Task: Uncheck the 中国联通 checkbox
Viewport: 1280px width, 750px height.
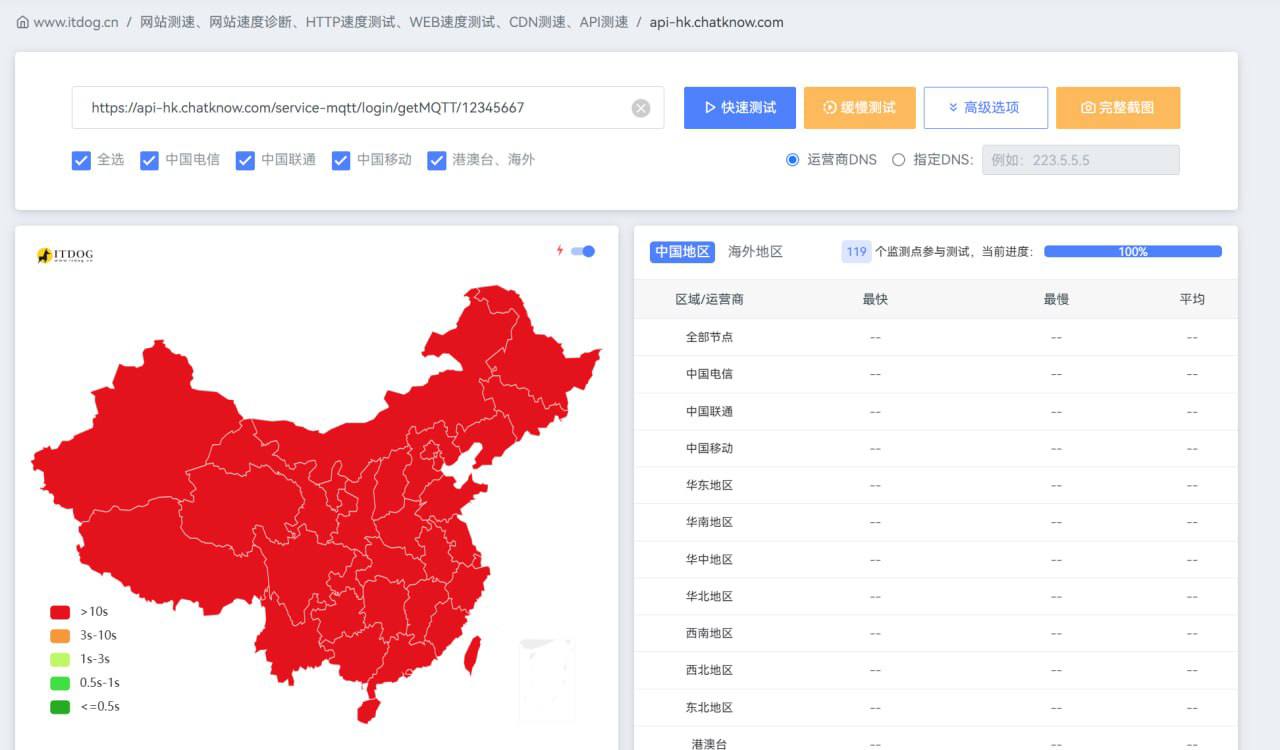Action: 245,160
